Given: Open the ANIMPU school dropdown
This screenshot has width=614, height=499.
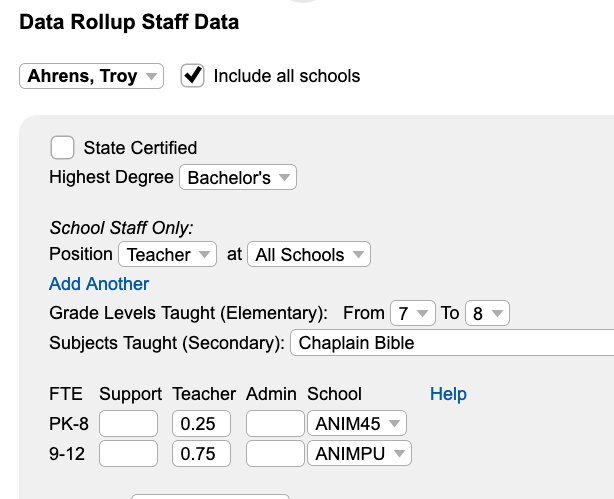Looking at the screenshot, I should pos(359,454).
